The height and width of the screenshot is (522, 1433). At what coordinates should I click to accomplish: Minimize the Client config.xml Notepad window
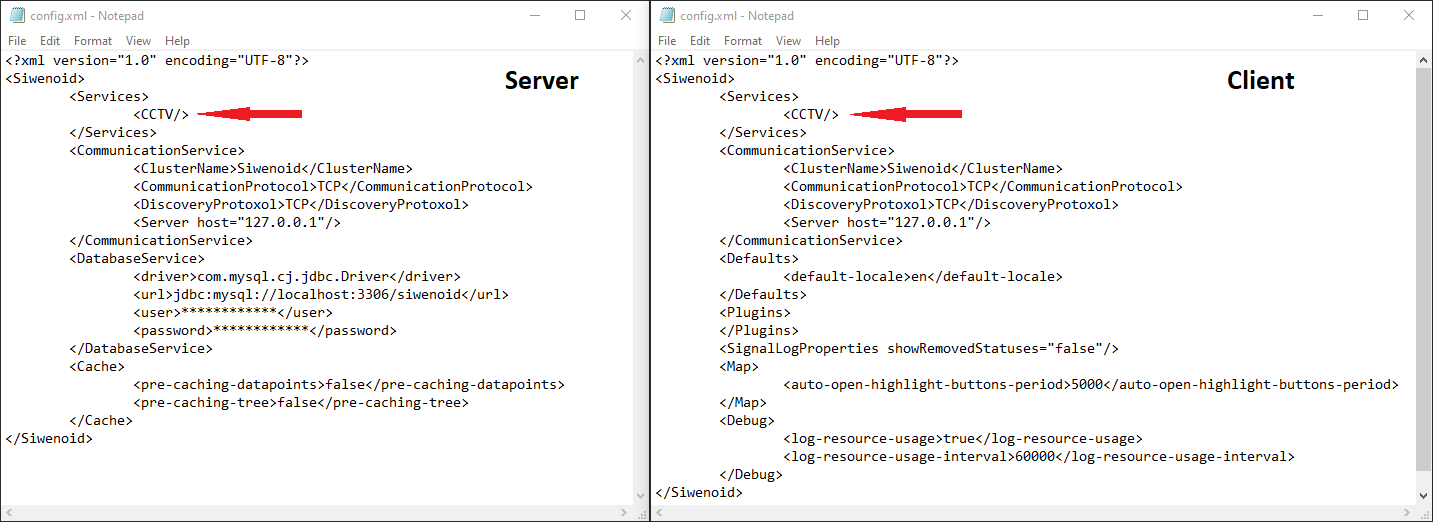click(1316, 15)
